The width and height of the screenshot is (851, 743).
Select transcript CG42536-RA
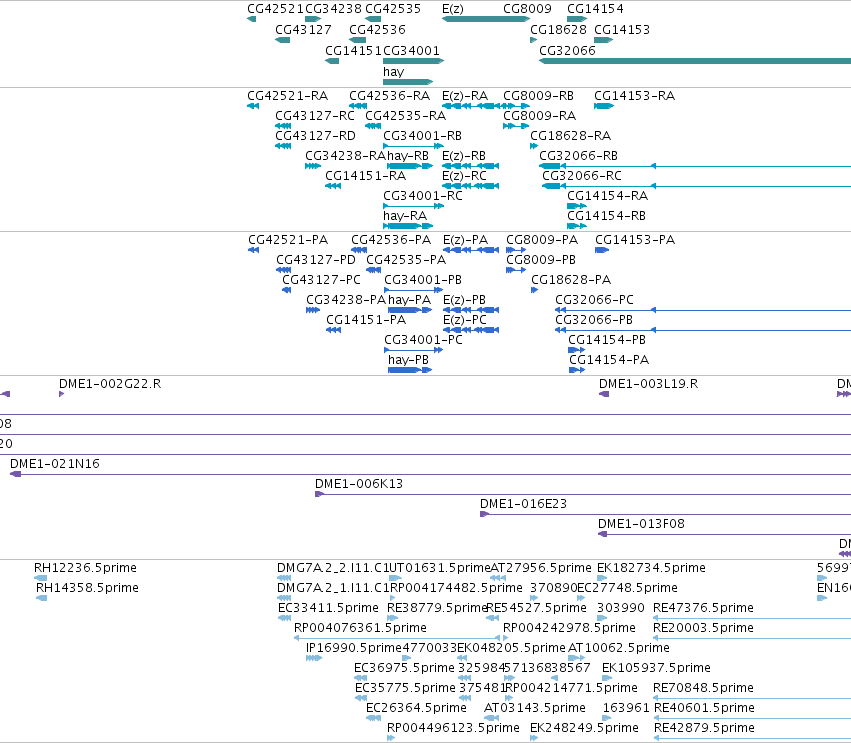390,96
